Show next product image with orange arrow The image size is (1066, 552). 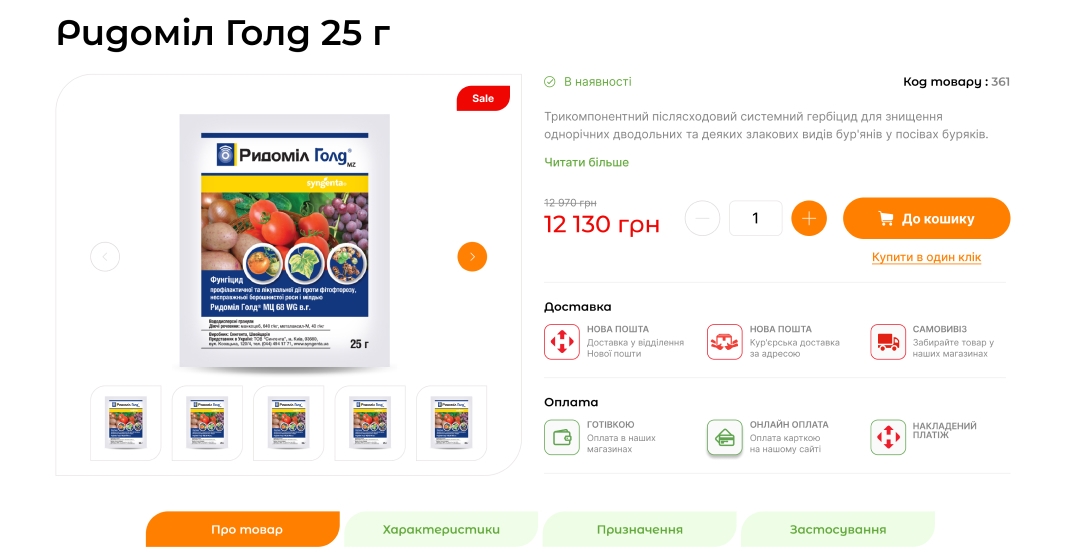coord(472,257)
